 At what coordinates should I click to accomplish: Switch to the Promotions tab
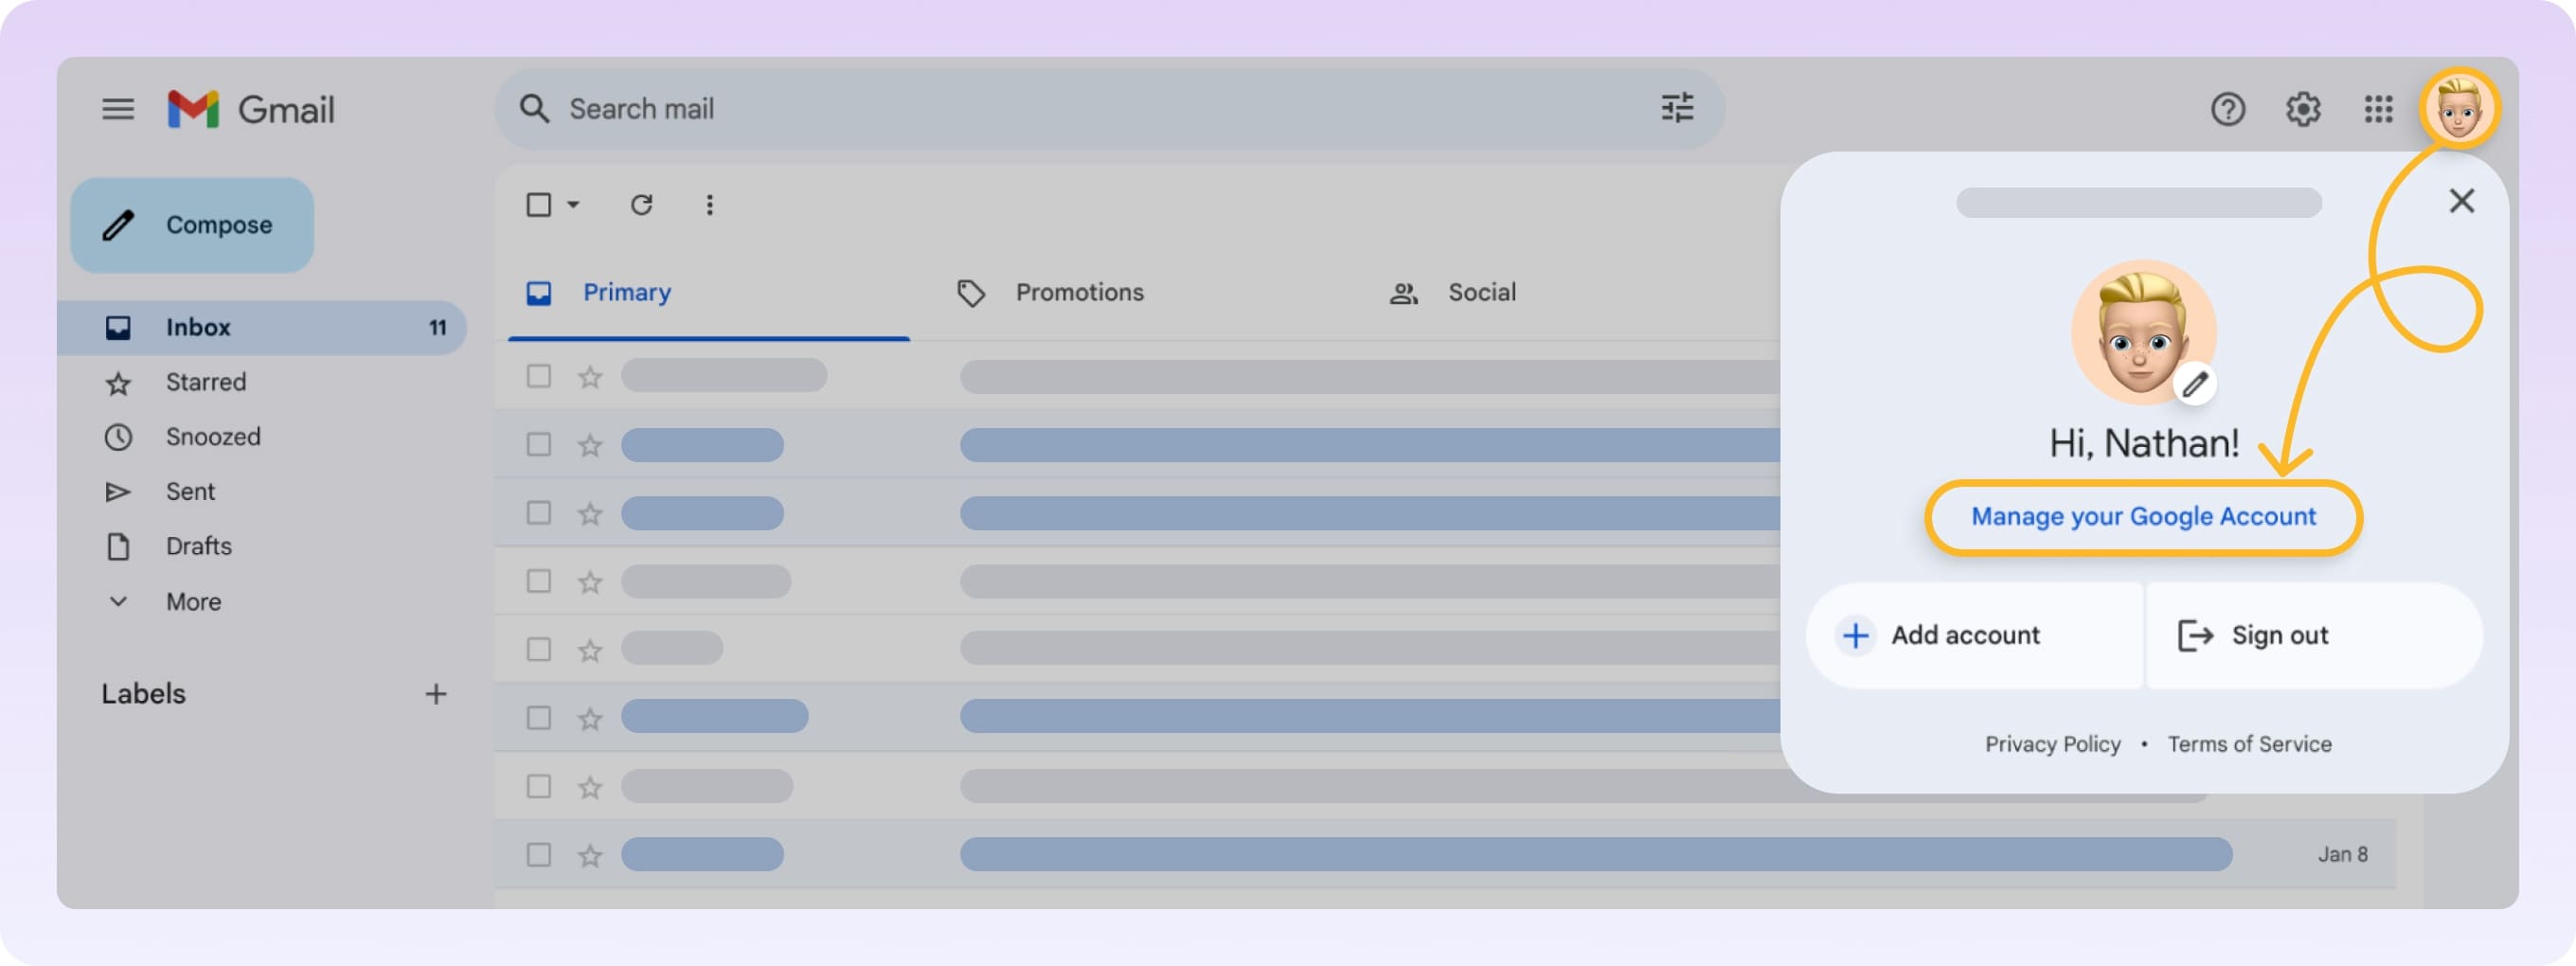(1079, 292)
